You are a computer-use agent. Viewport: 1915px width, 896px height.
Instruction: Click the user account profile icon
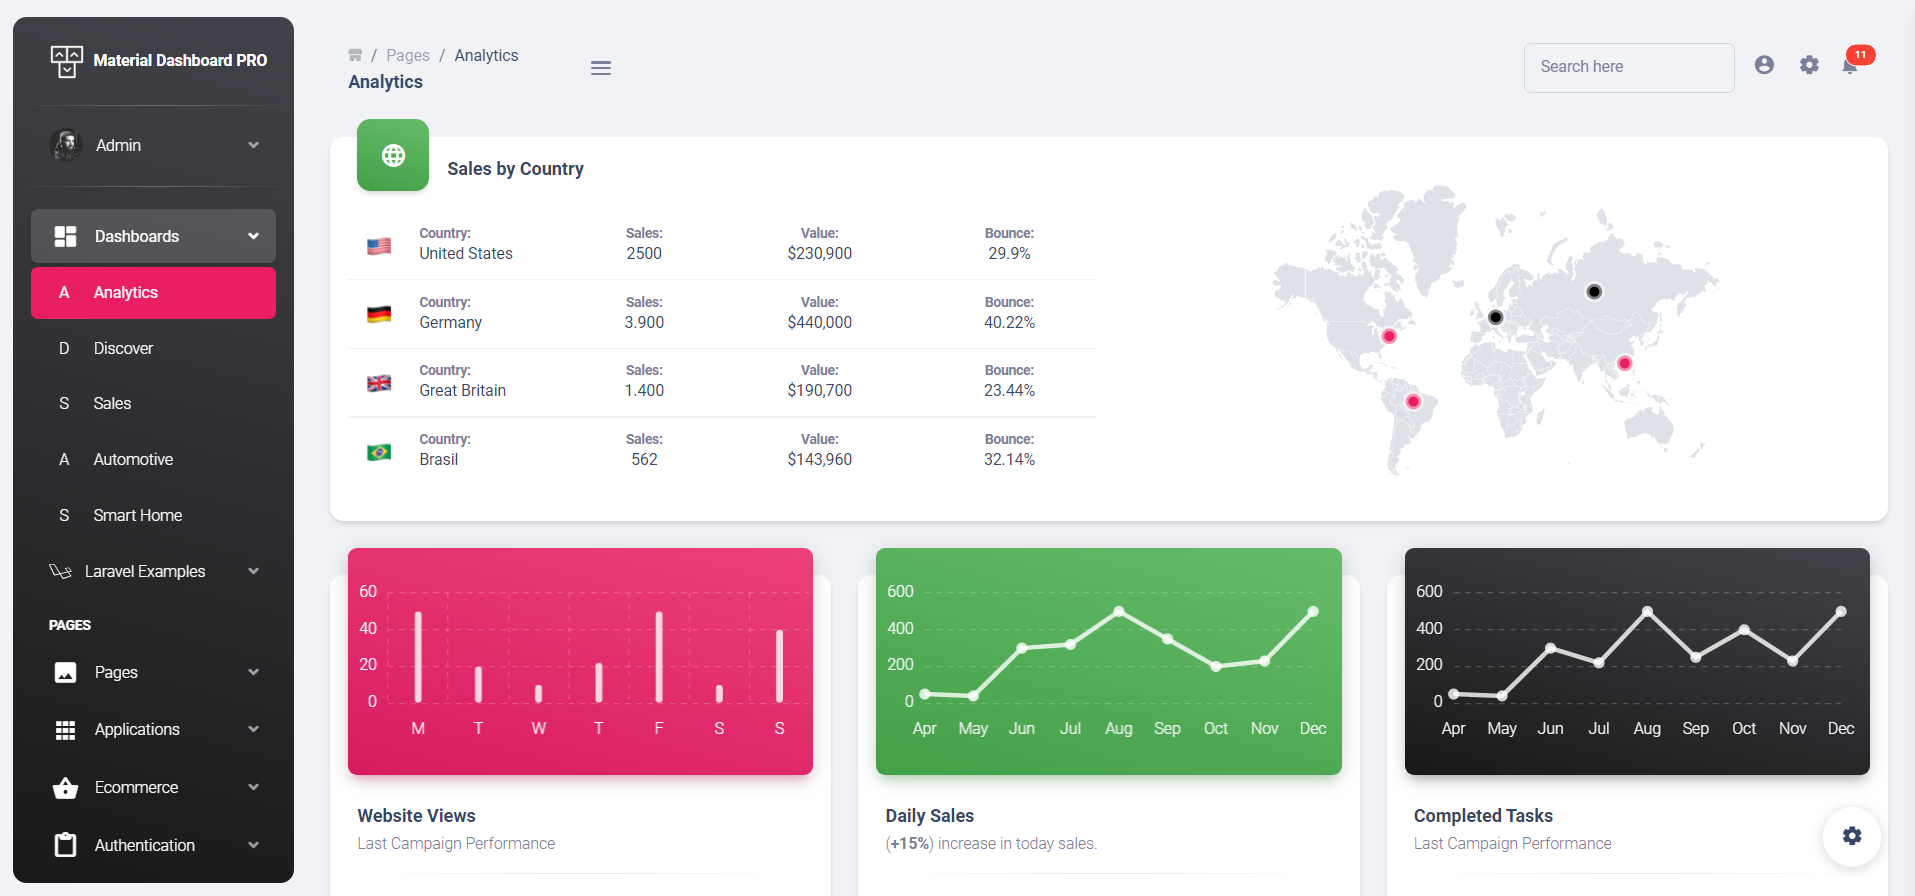pos(1764,65)
